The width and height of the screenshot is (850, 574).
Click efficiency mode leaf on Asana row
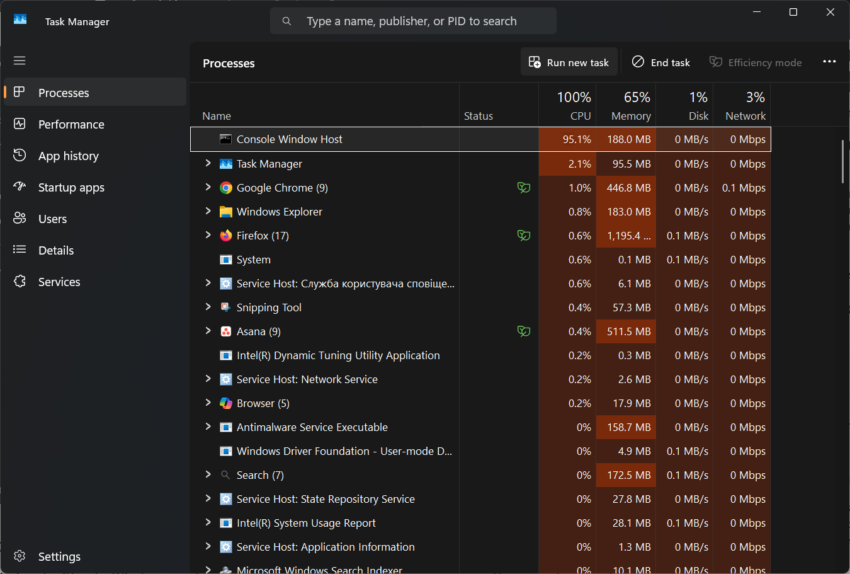524,331
